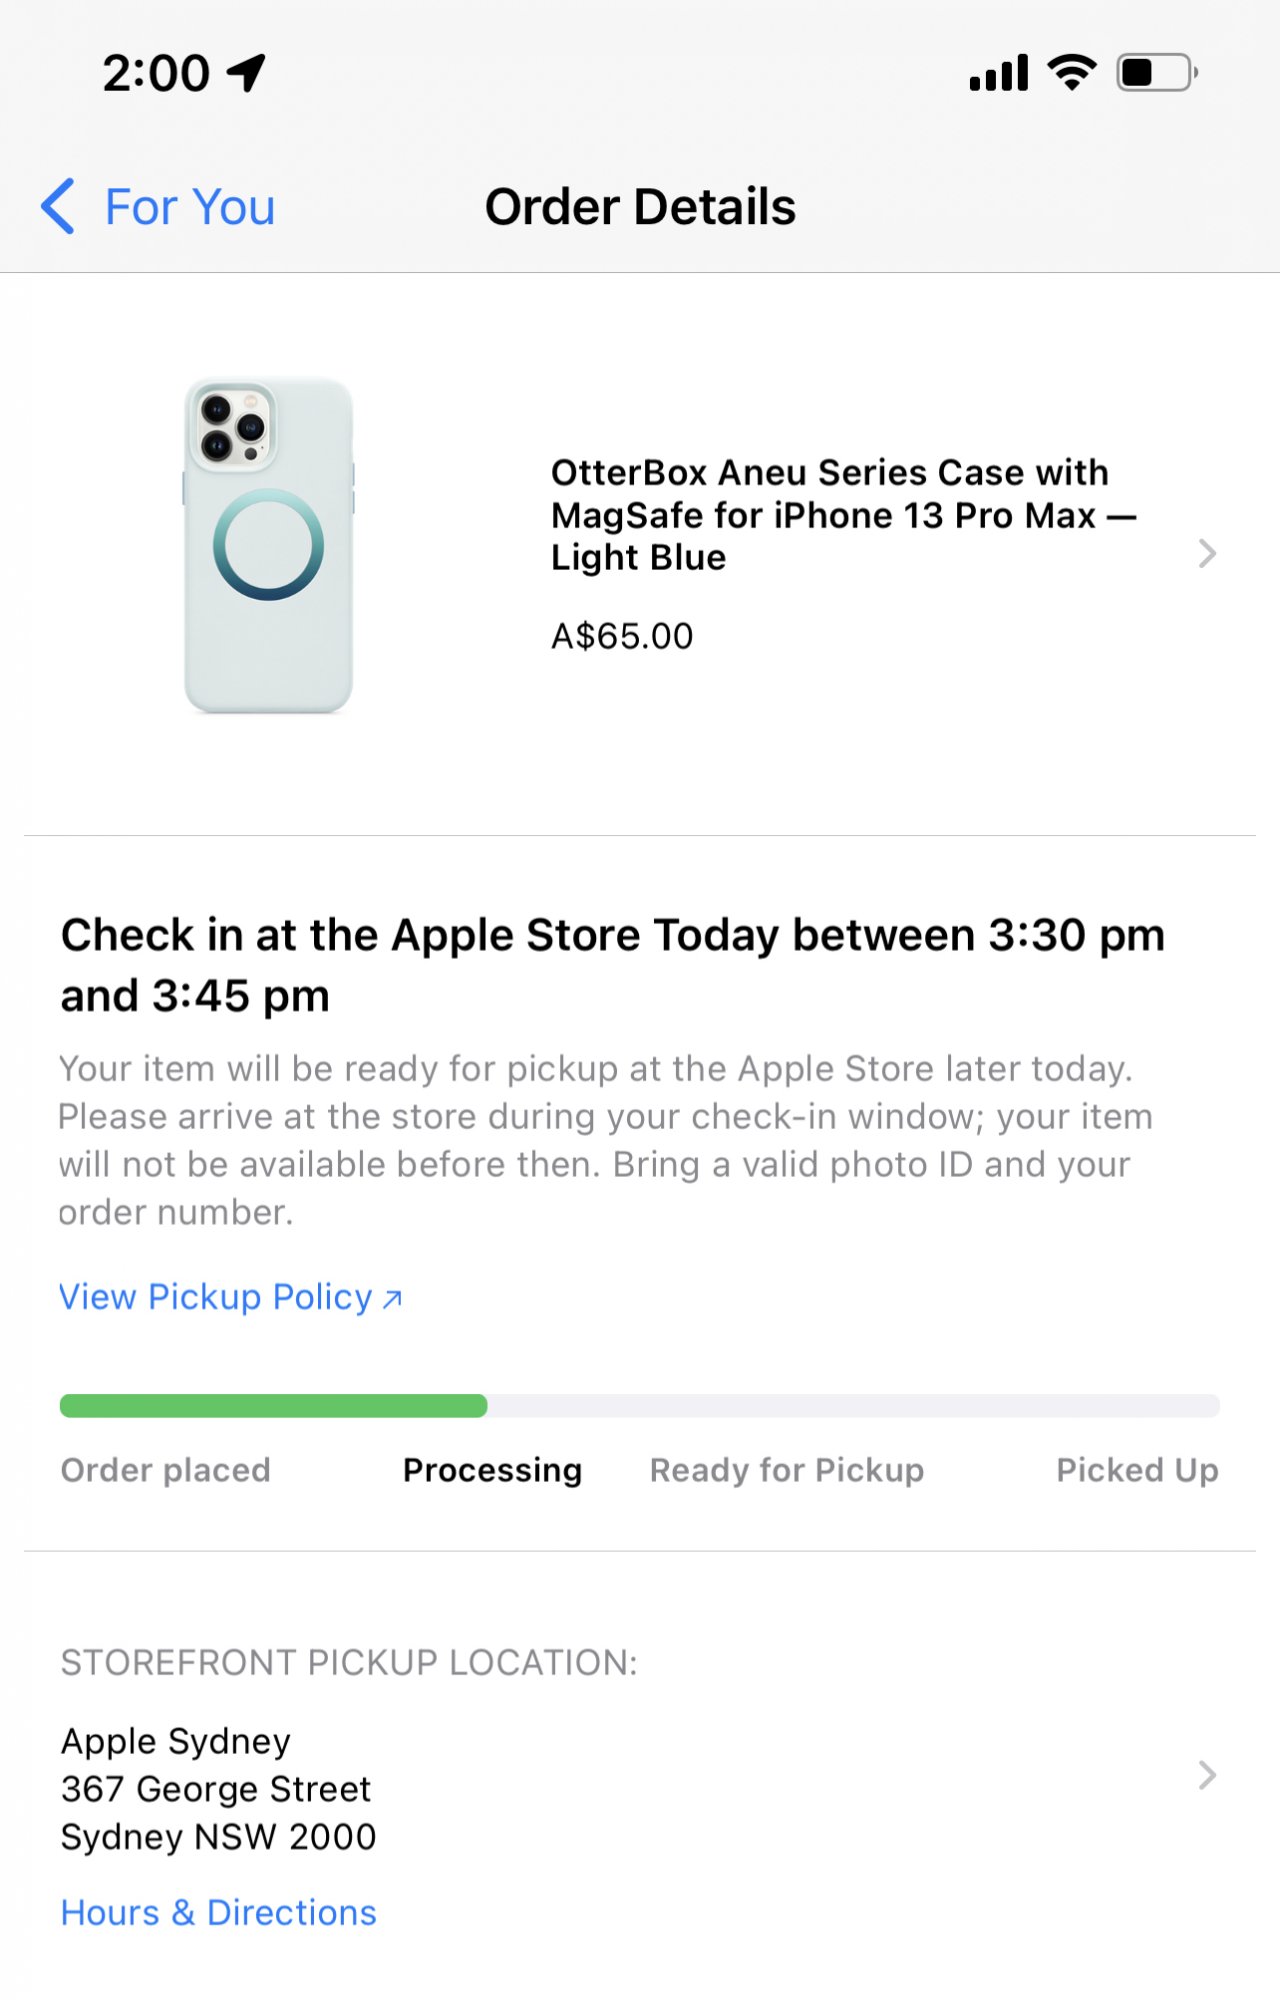Select the Picked Up step
Image resolution: width=1280 pixels, height=2000 pixels.
coord(1137,1470)
